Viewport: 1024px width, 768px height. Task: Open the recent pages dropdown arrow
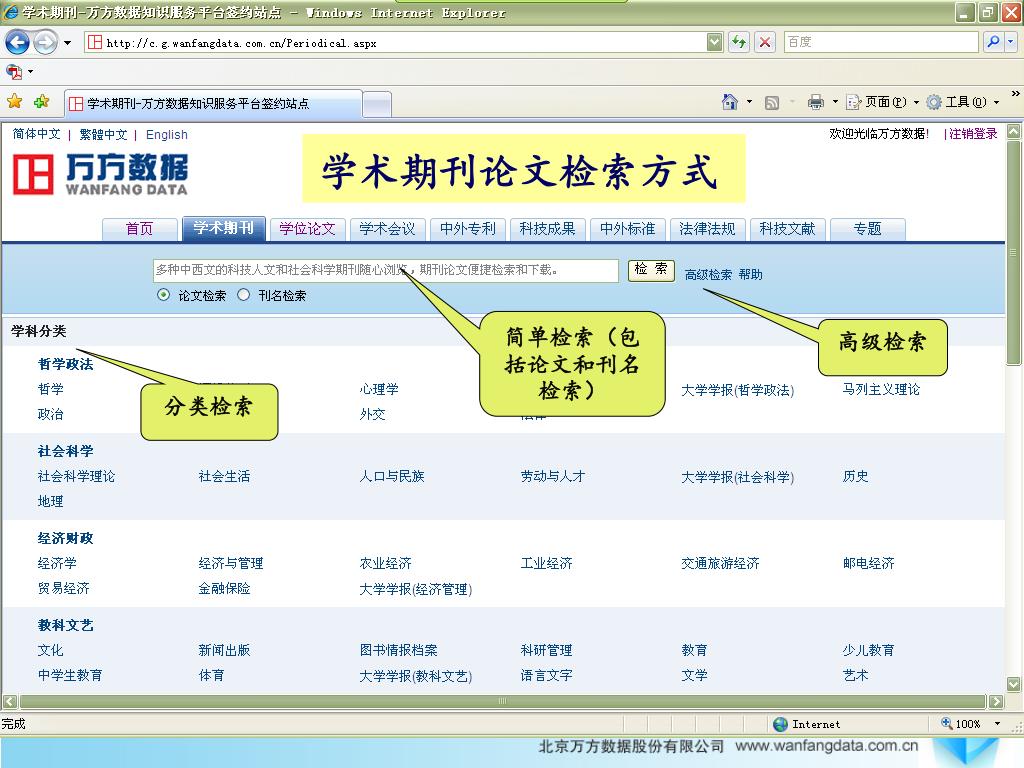click(x=67, y=43)
